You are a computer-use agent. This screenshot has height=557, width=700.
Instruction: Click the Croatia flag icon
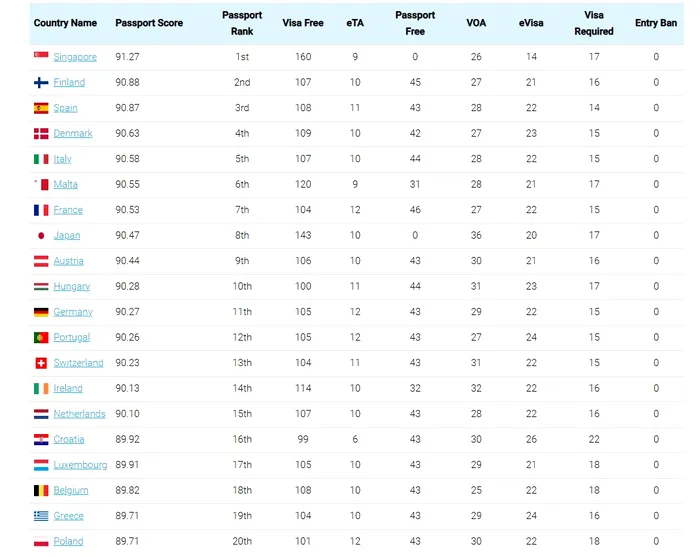pos(41,439)
